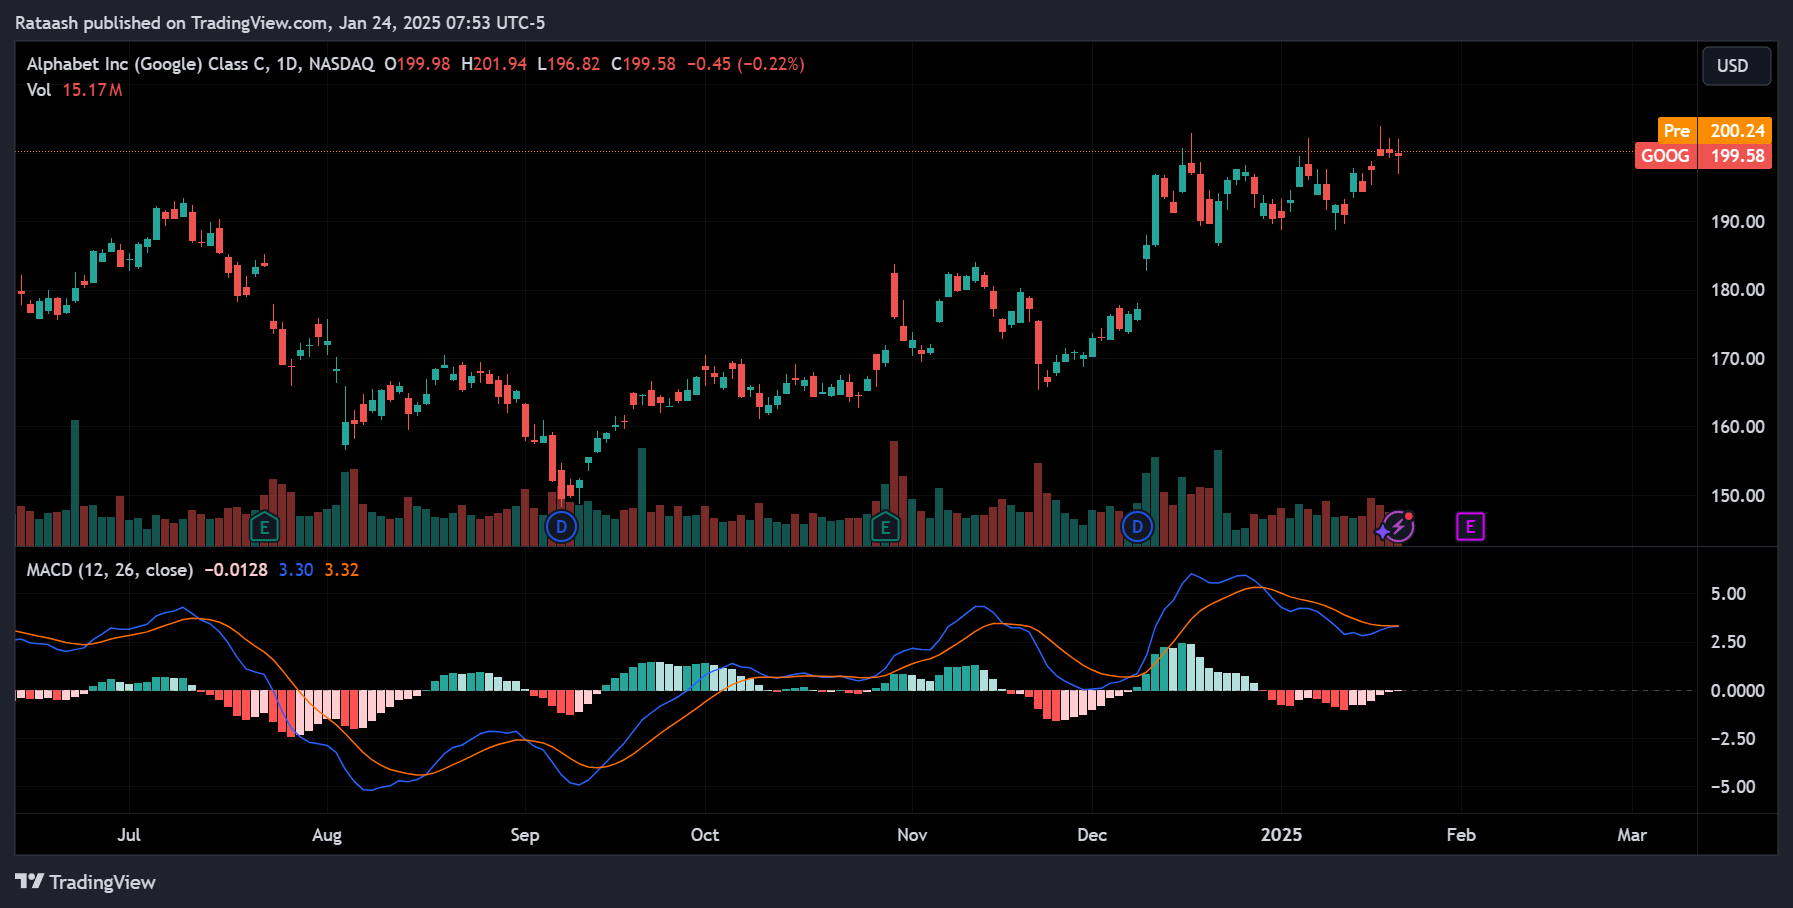Click the 2.50 MACD axis label

[x=1728, y=642]
